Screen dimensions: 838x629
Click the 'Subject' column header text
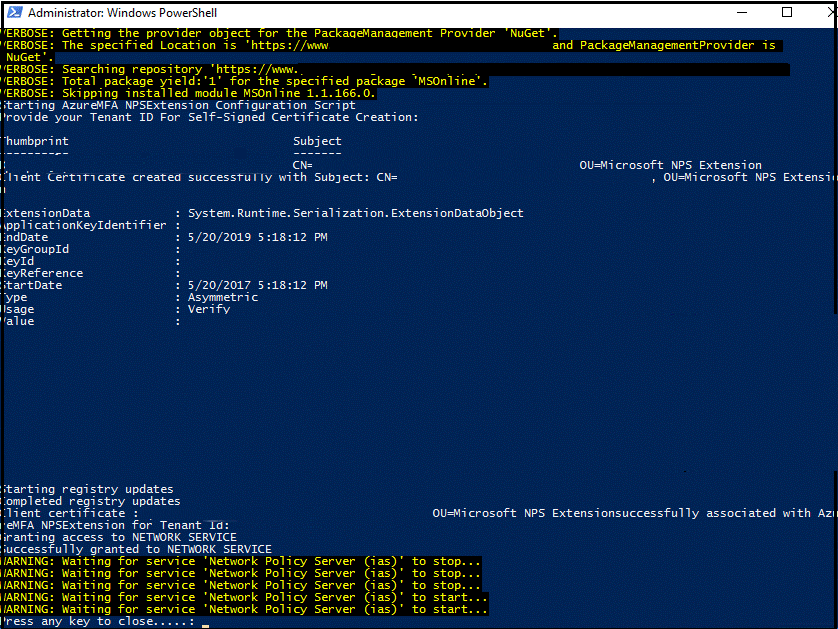(316, 141)
